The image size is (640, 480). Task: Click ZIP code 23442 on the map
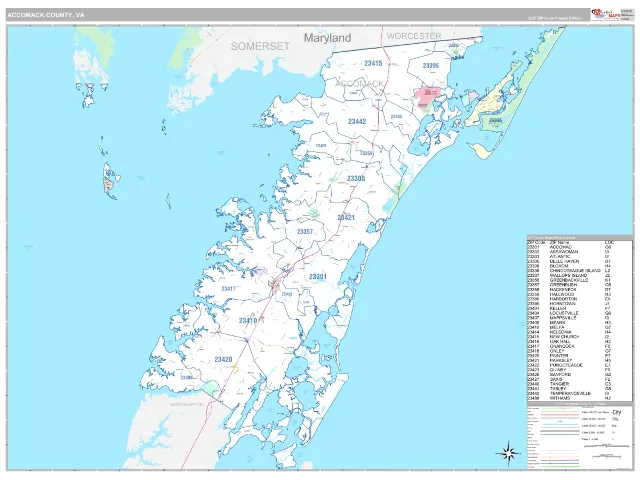tap(357, 122)
